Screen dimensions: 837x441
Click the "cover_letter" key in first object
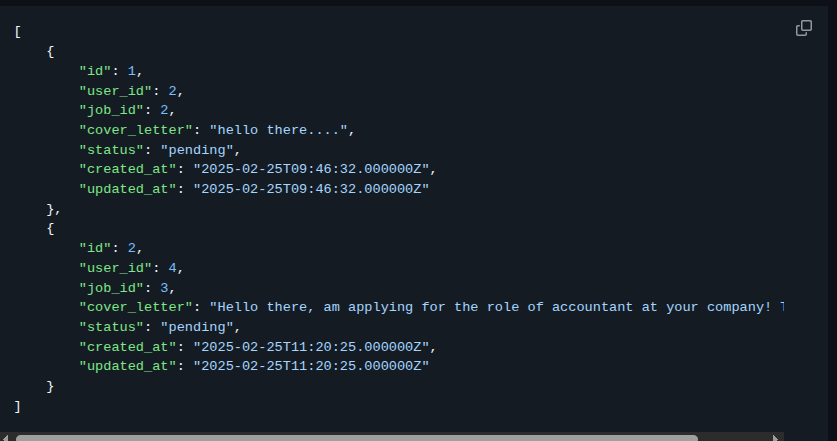click(136, 130)
